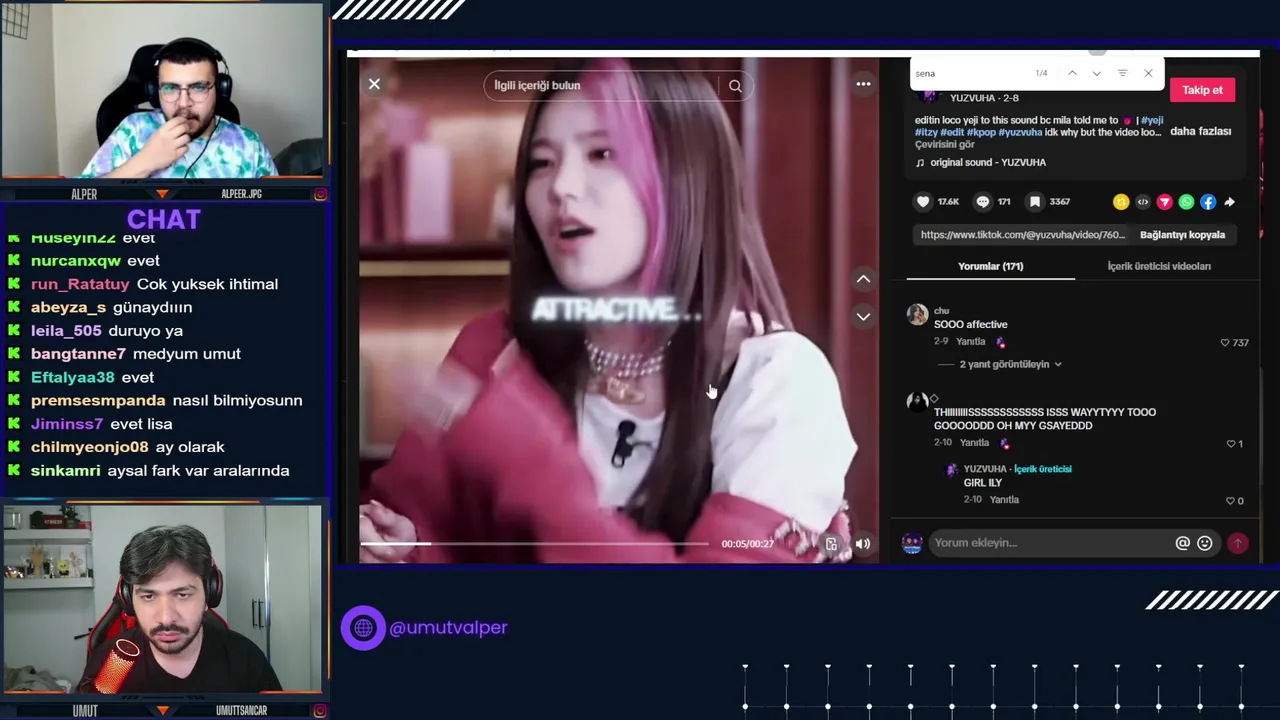Find-bar previous match arrow
The image size is (1280, 720).
click(x=1072, y=73)
